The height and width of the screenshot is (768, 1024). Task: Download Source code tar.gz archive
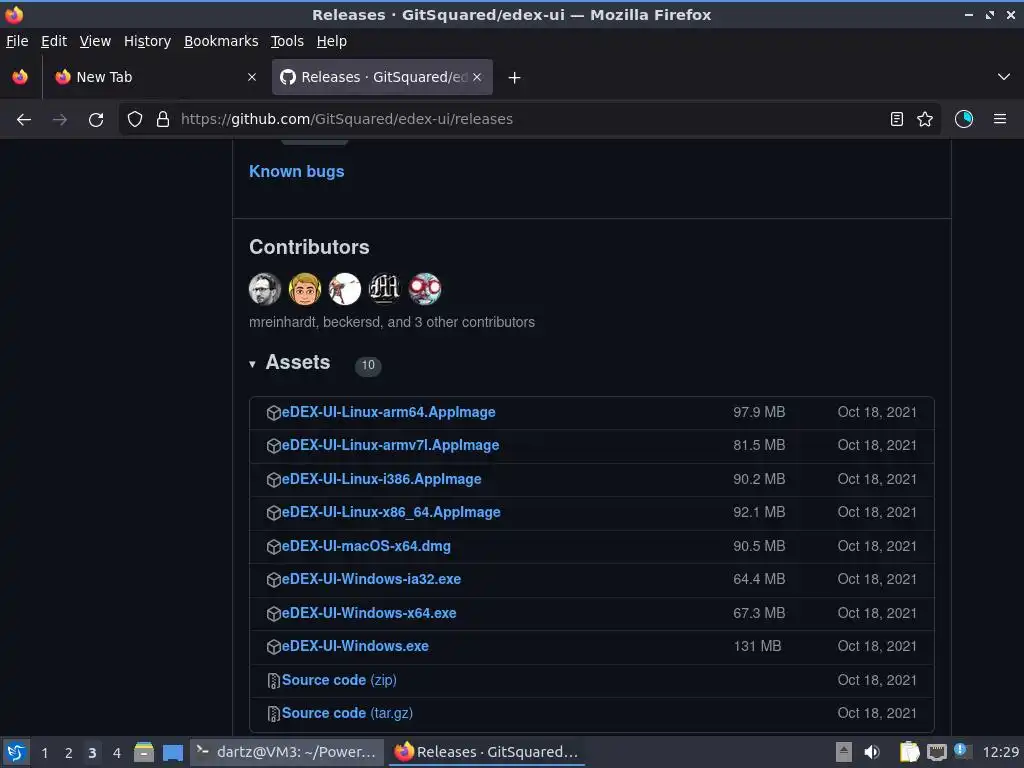coord(347,714)
